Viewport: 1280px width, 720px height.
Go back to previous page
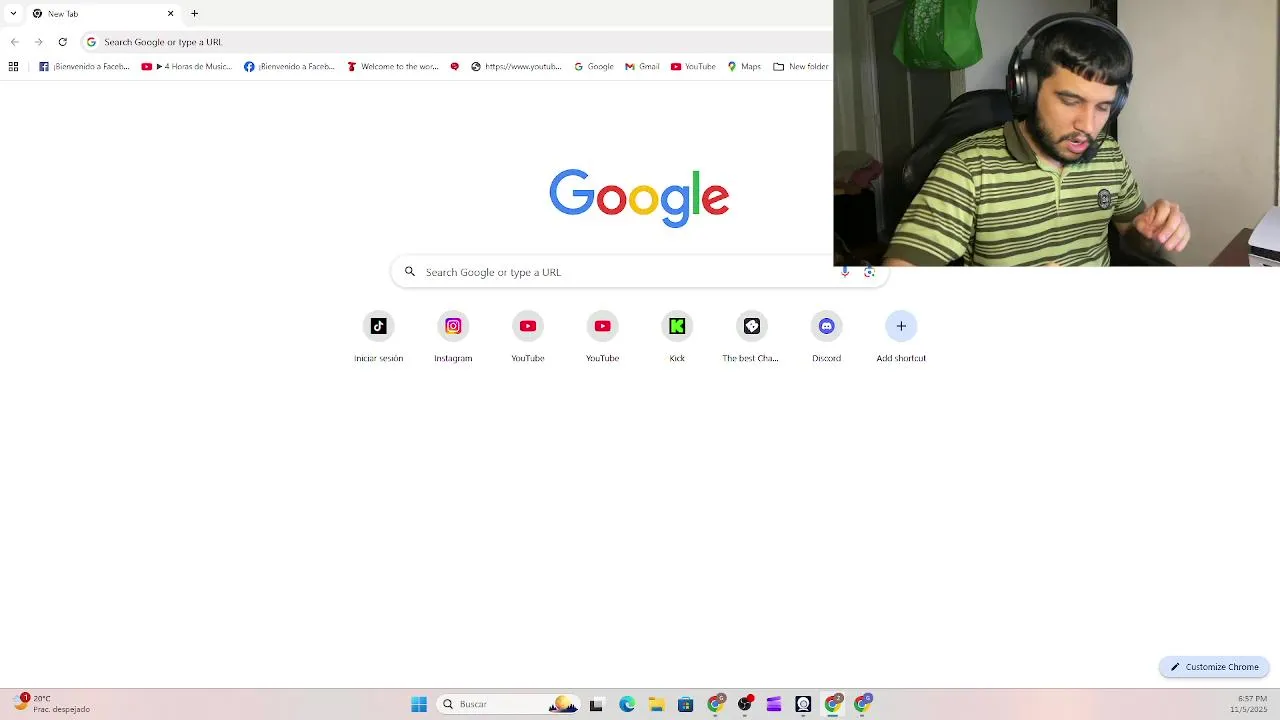[x=14, y=42]
